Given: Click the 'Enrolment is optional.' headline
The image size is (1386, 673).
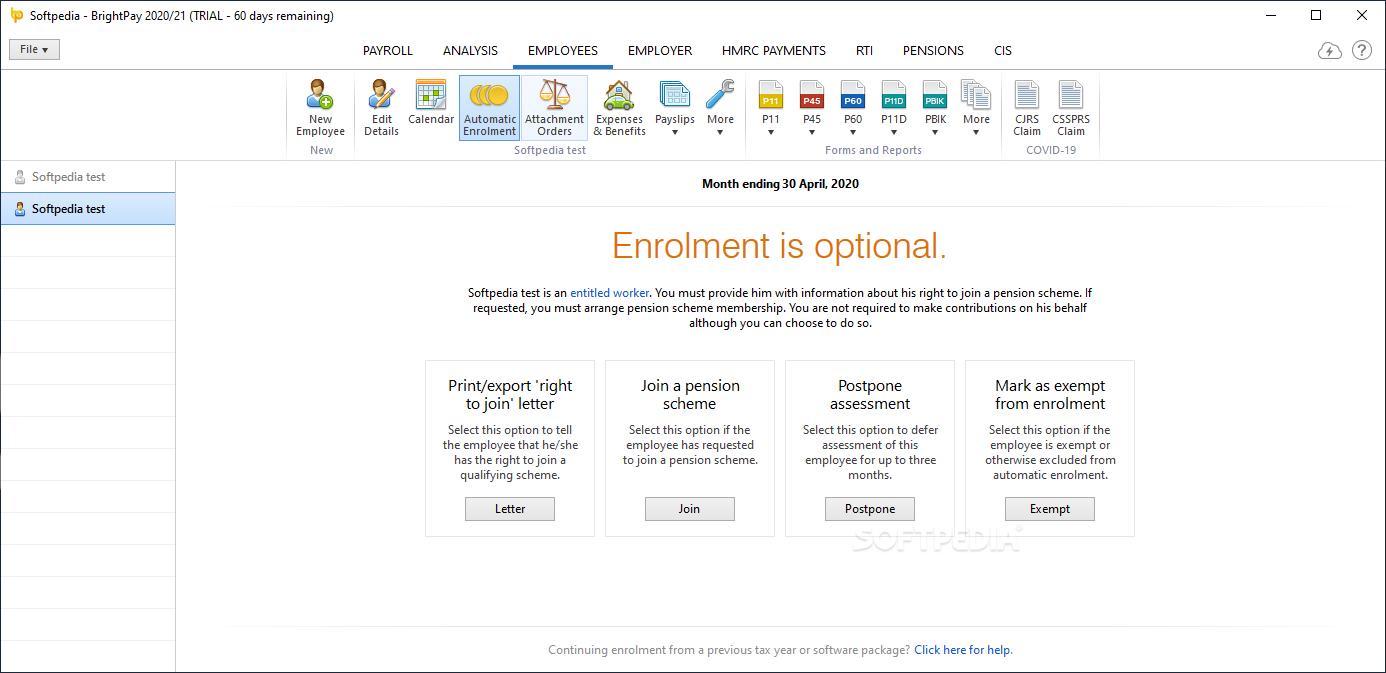Looking at the screenshot, I should click(x=780, y=246).
